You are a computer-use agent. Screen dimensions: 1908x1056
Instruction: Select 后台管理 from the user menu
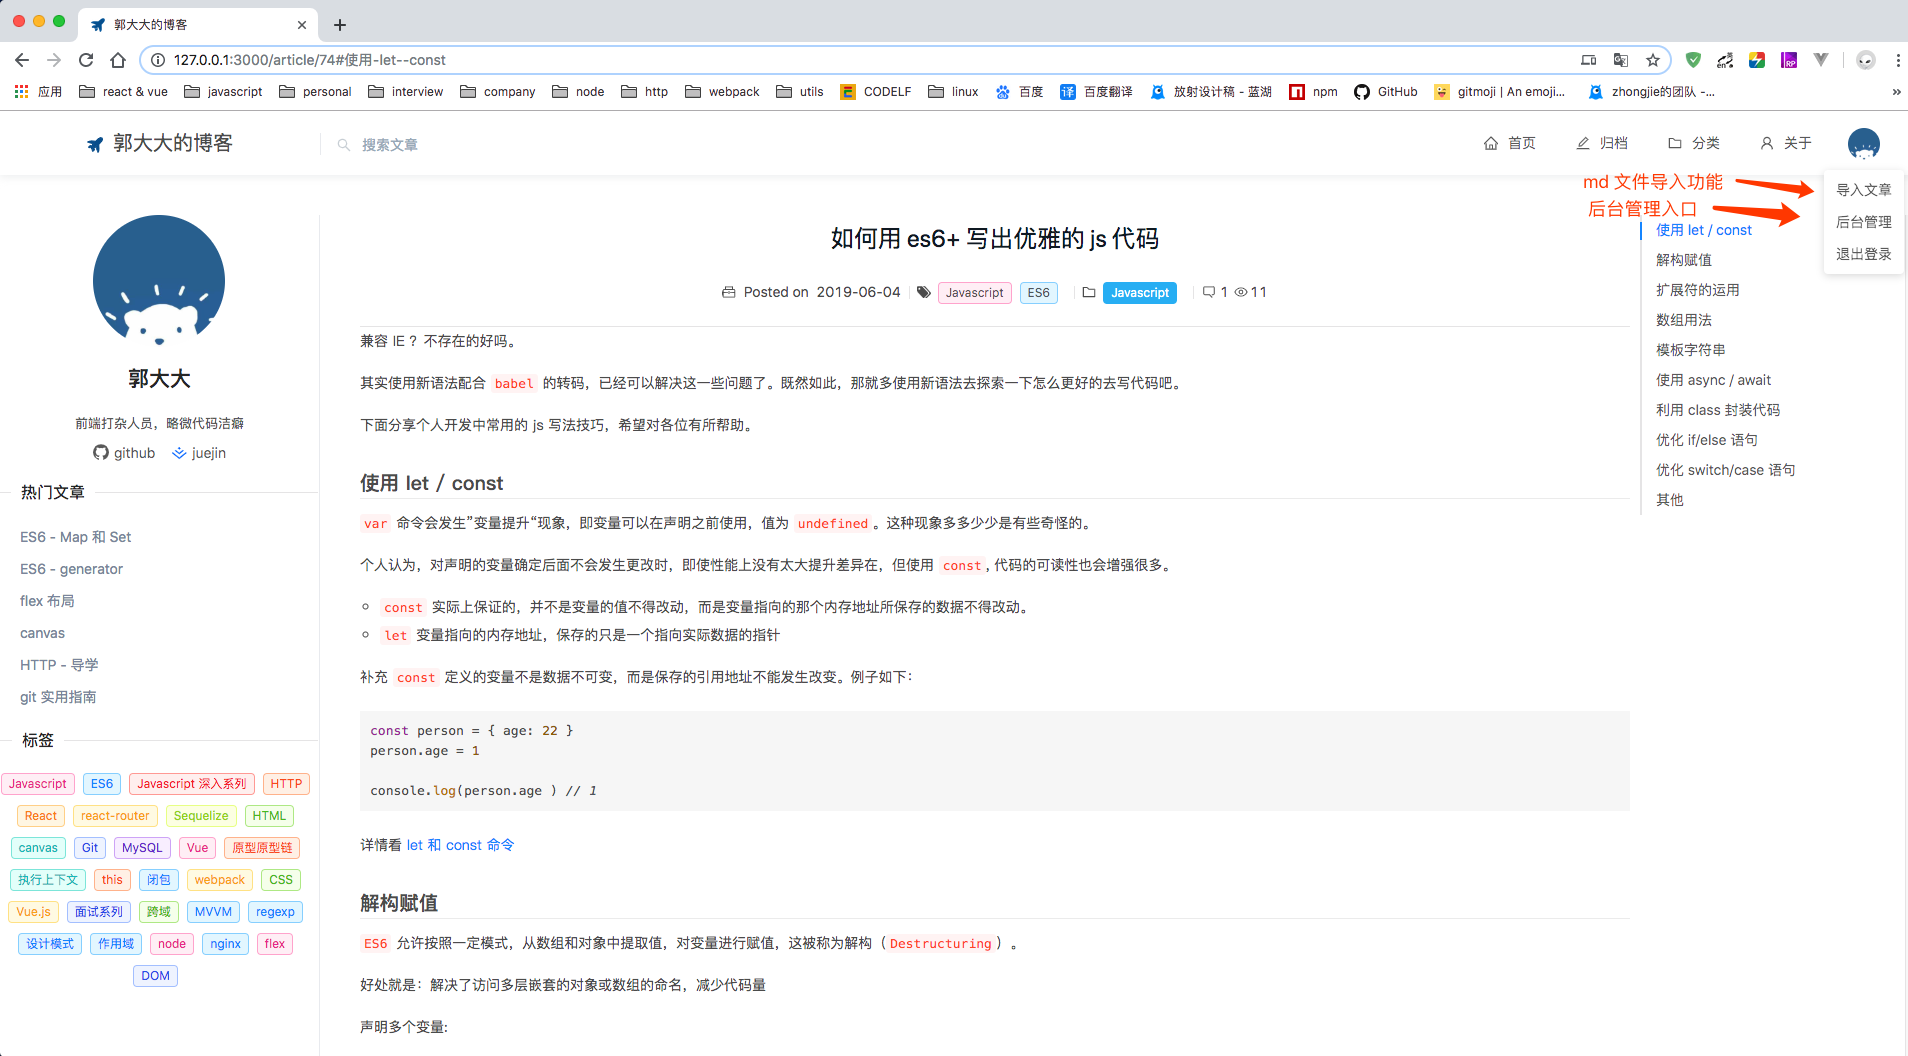pos(1864,222)
